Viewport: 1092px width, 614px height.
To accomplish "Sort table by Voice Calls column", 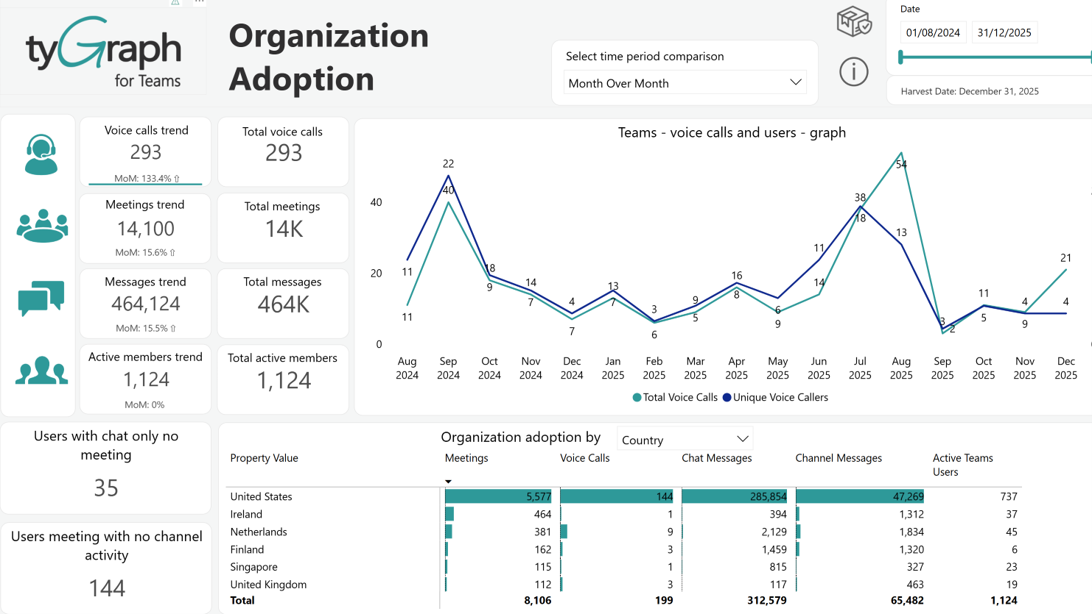I will (584, 458).
